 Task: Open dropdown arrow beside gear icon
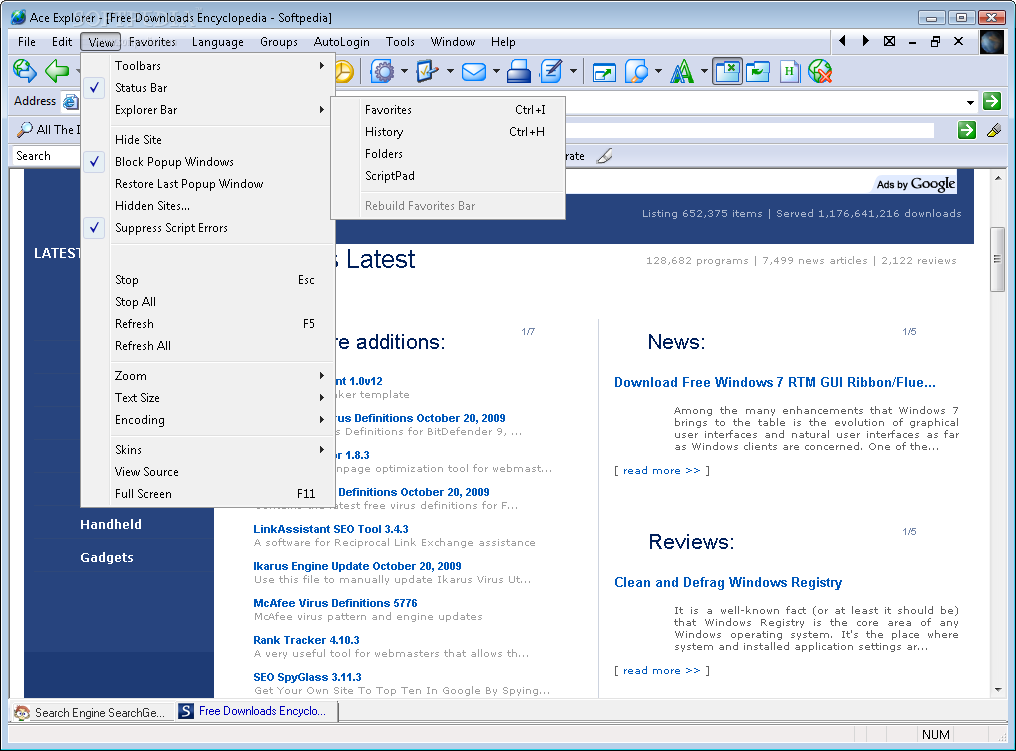[404, 71]
